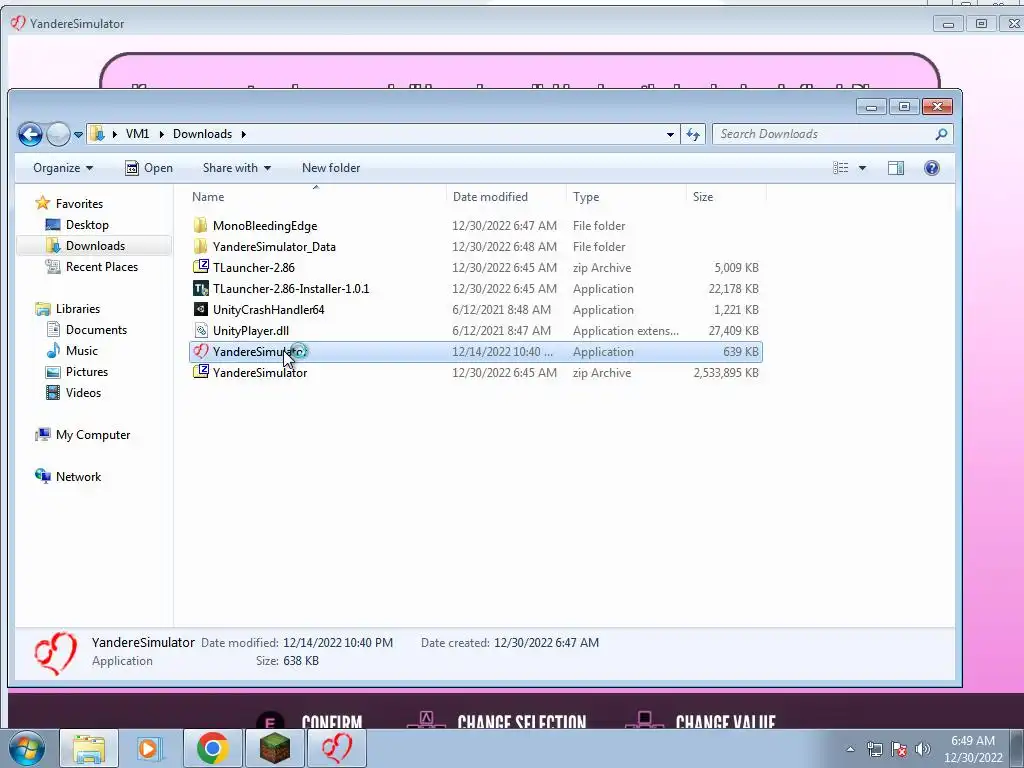Create a New folder
Viewport: 1024px width, 768px height.
coord(331,168)
